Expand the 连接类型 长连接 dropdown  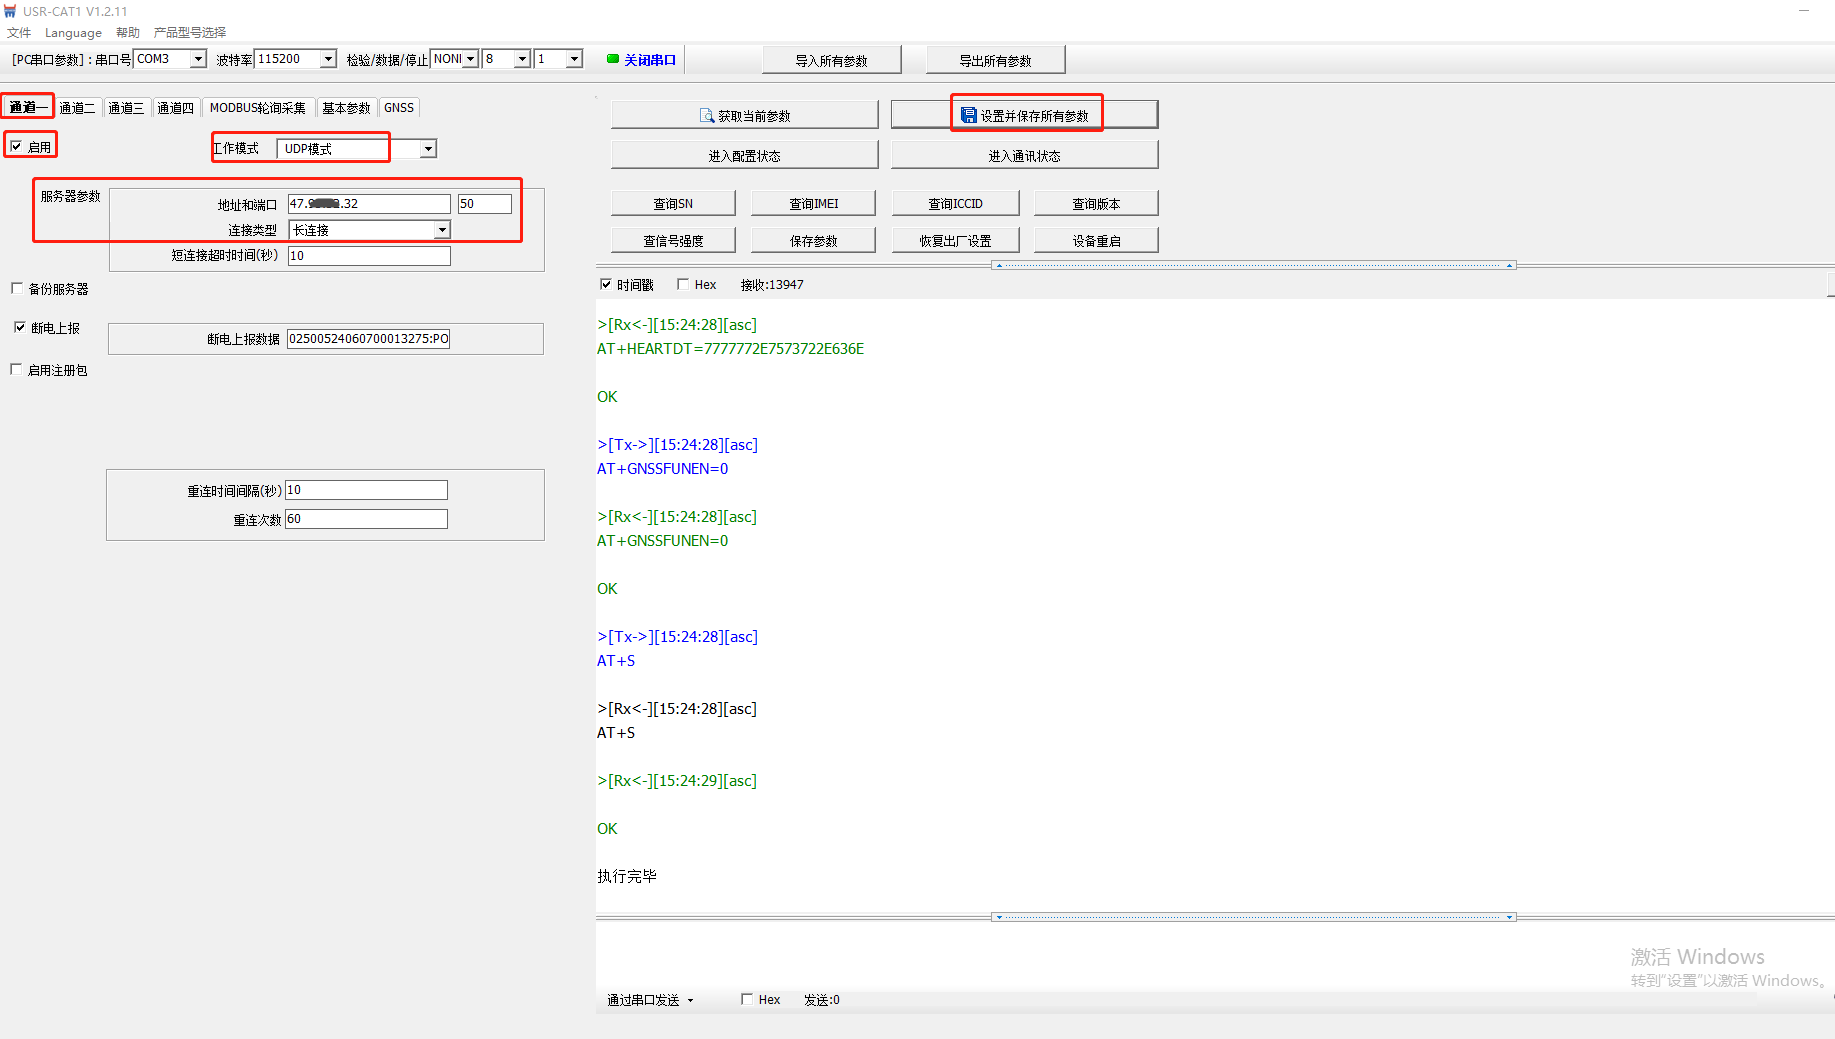click(441, 230)
